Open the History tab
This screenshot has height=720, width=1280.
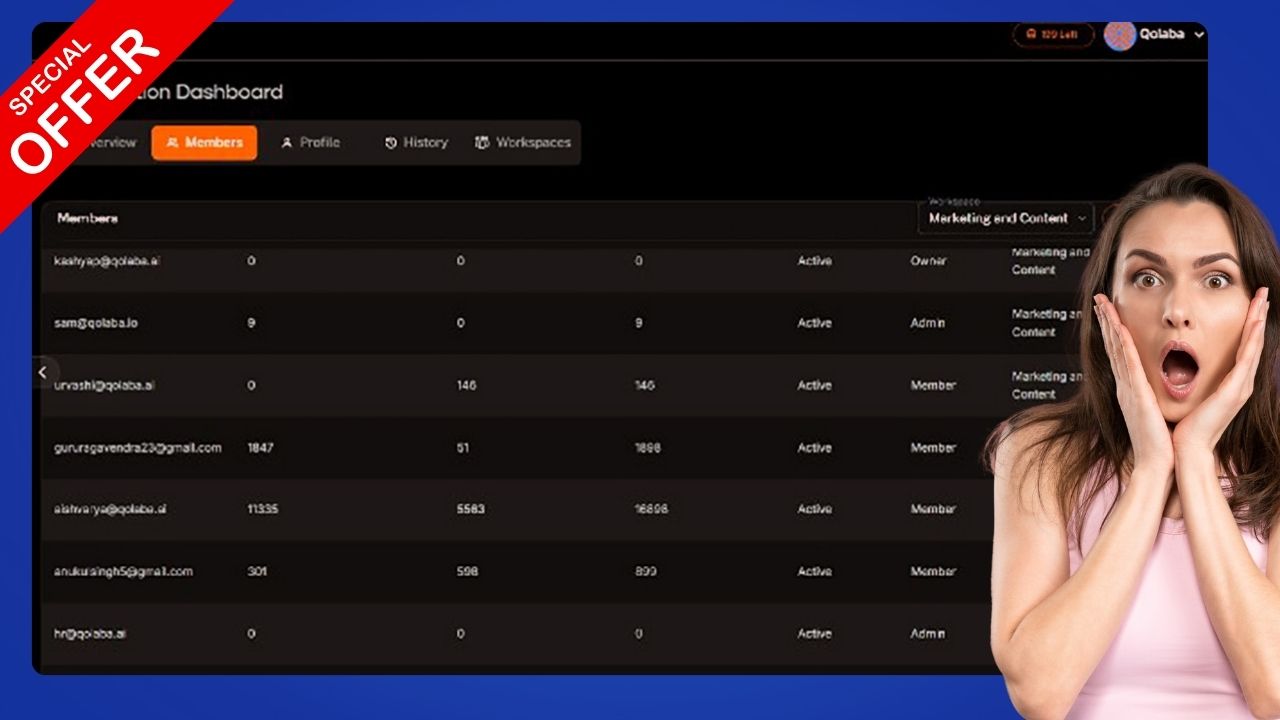click(416, 142)
